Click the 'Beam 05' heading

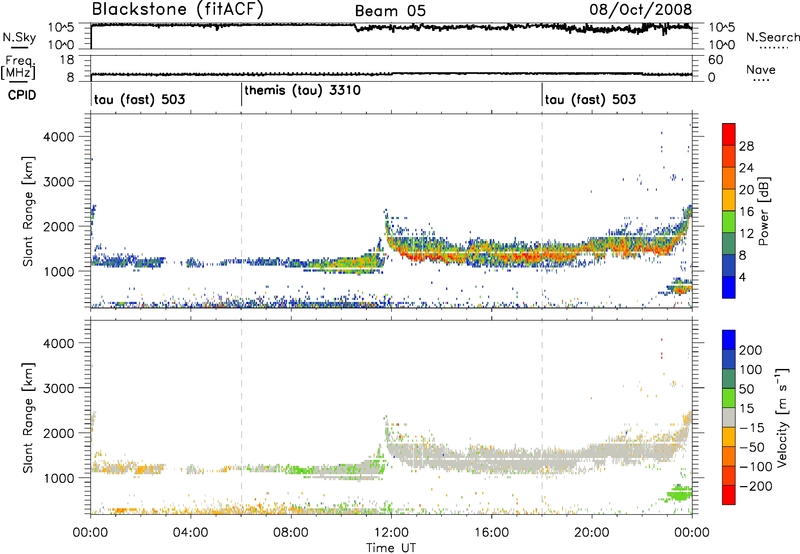click(390, 11)
